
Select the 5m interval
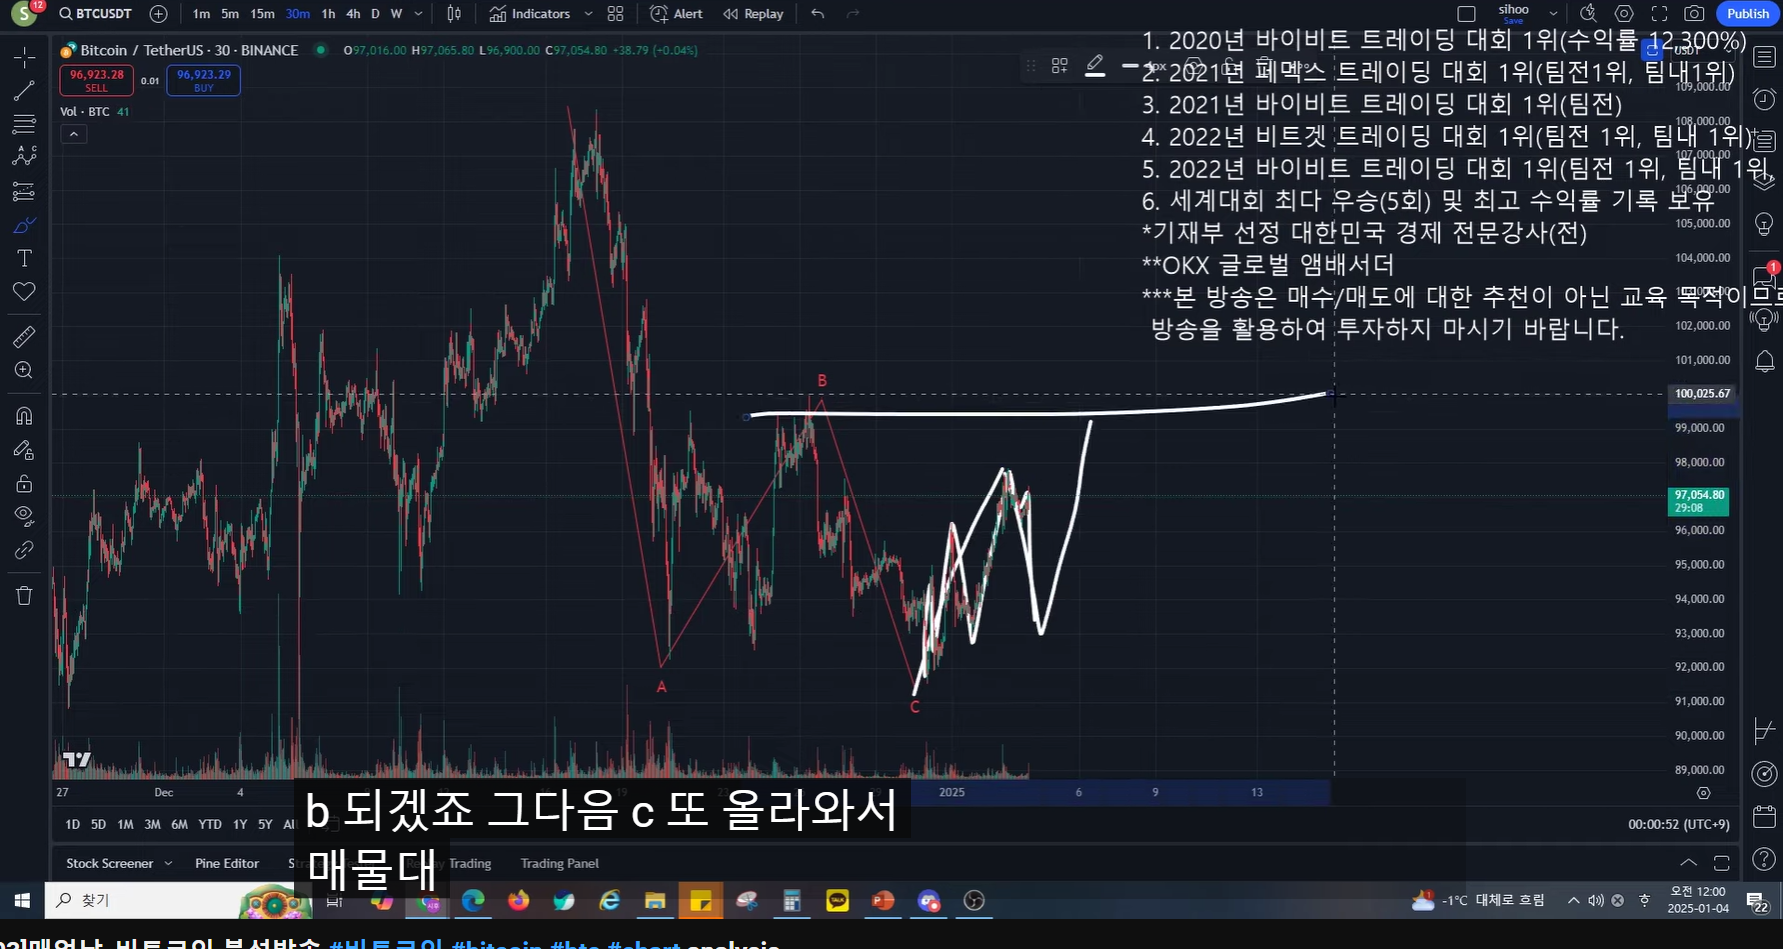click(230, 14)
